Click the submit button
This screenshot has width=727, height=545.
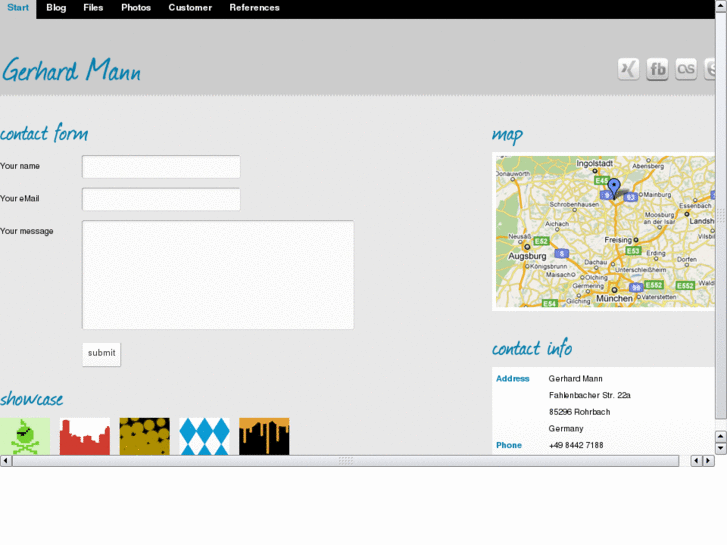pos(102,354)
